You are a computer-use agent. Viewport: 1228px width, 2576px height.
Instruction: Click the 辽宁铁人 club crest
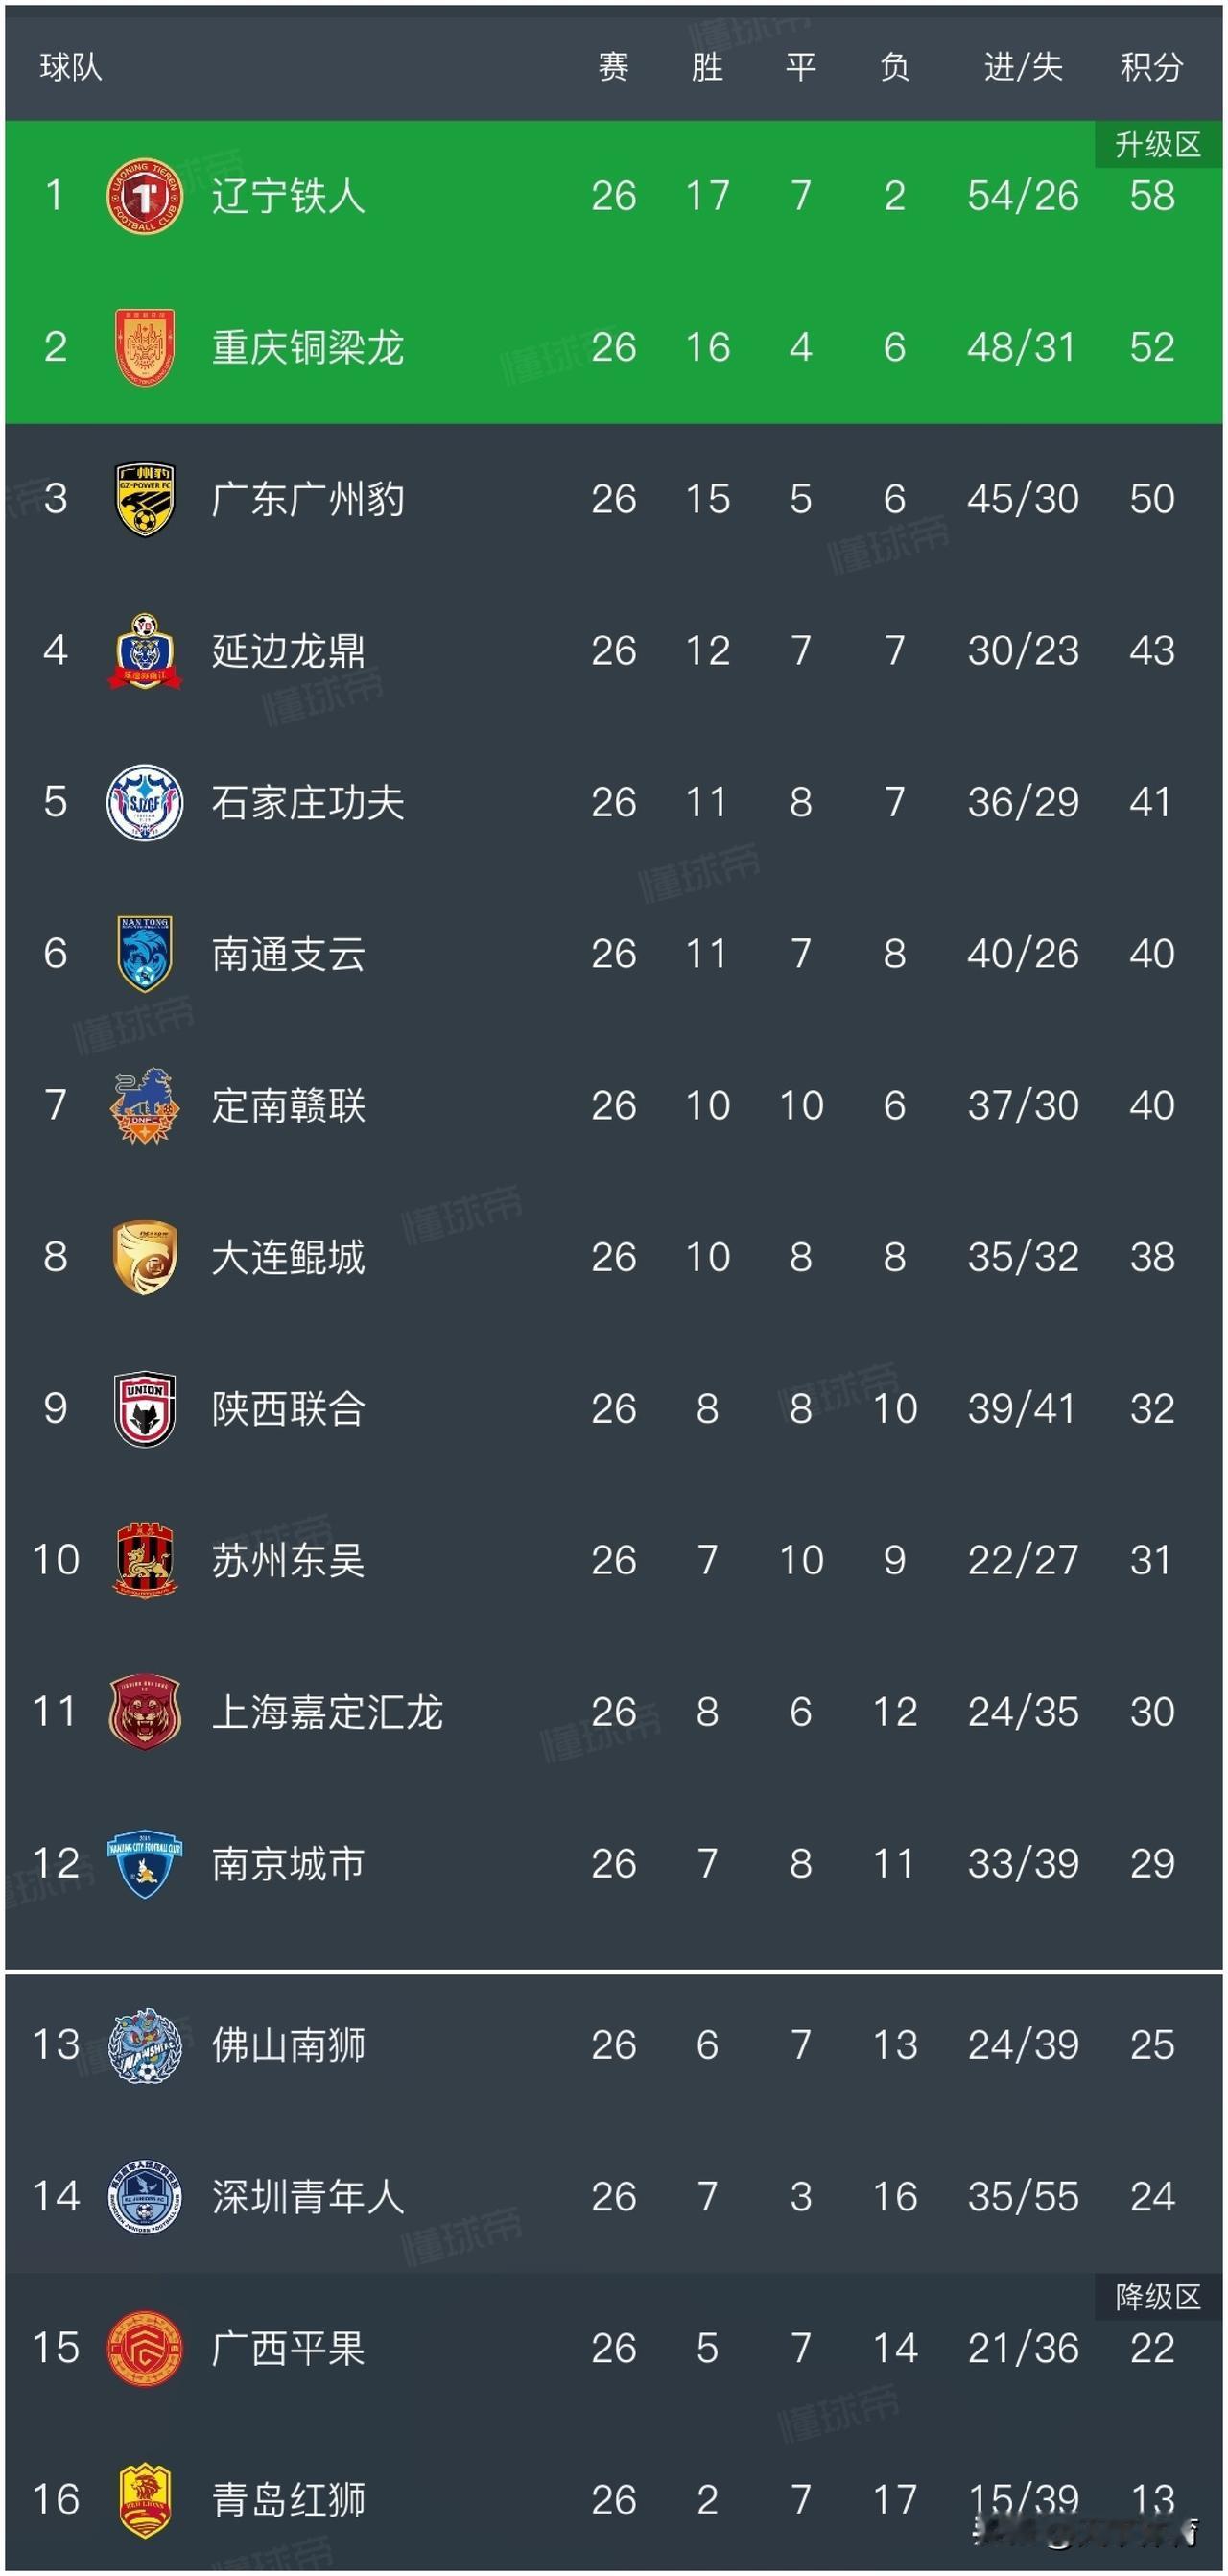[145, 196]
